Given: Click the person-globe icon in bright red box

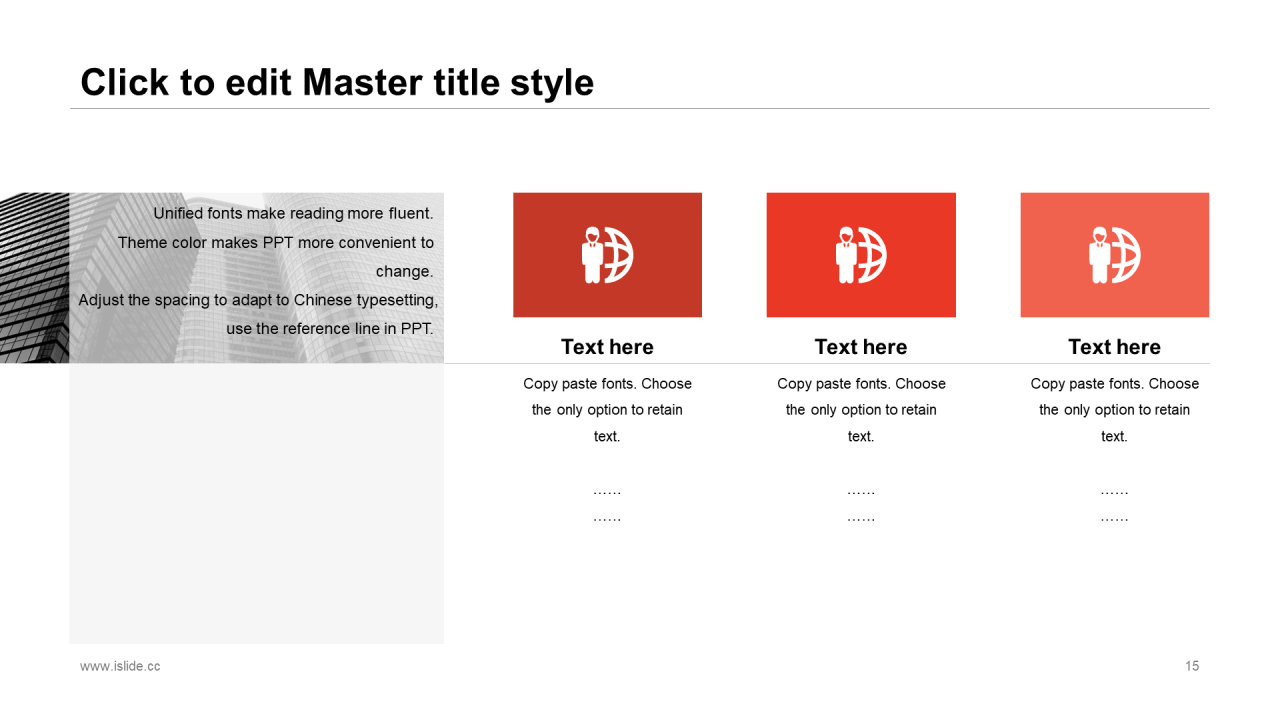Looking at the screenshot, I should coord(861,255).
